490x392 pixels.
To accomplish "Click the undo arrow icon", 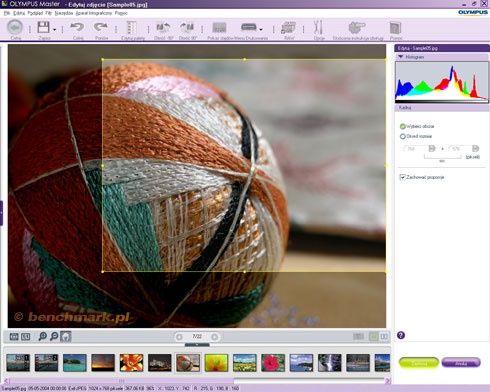I will click(77, 27).
